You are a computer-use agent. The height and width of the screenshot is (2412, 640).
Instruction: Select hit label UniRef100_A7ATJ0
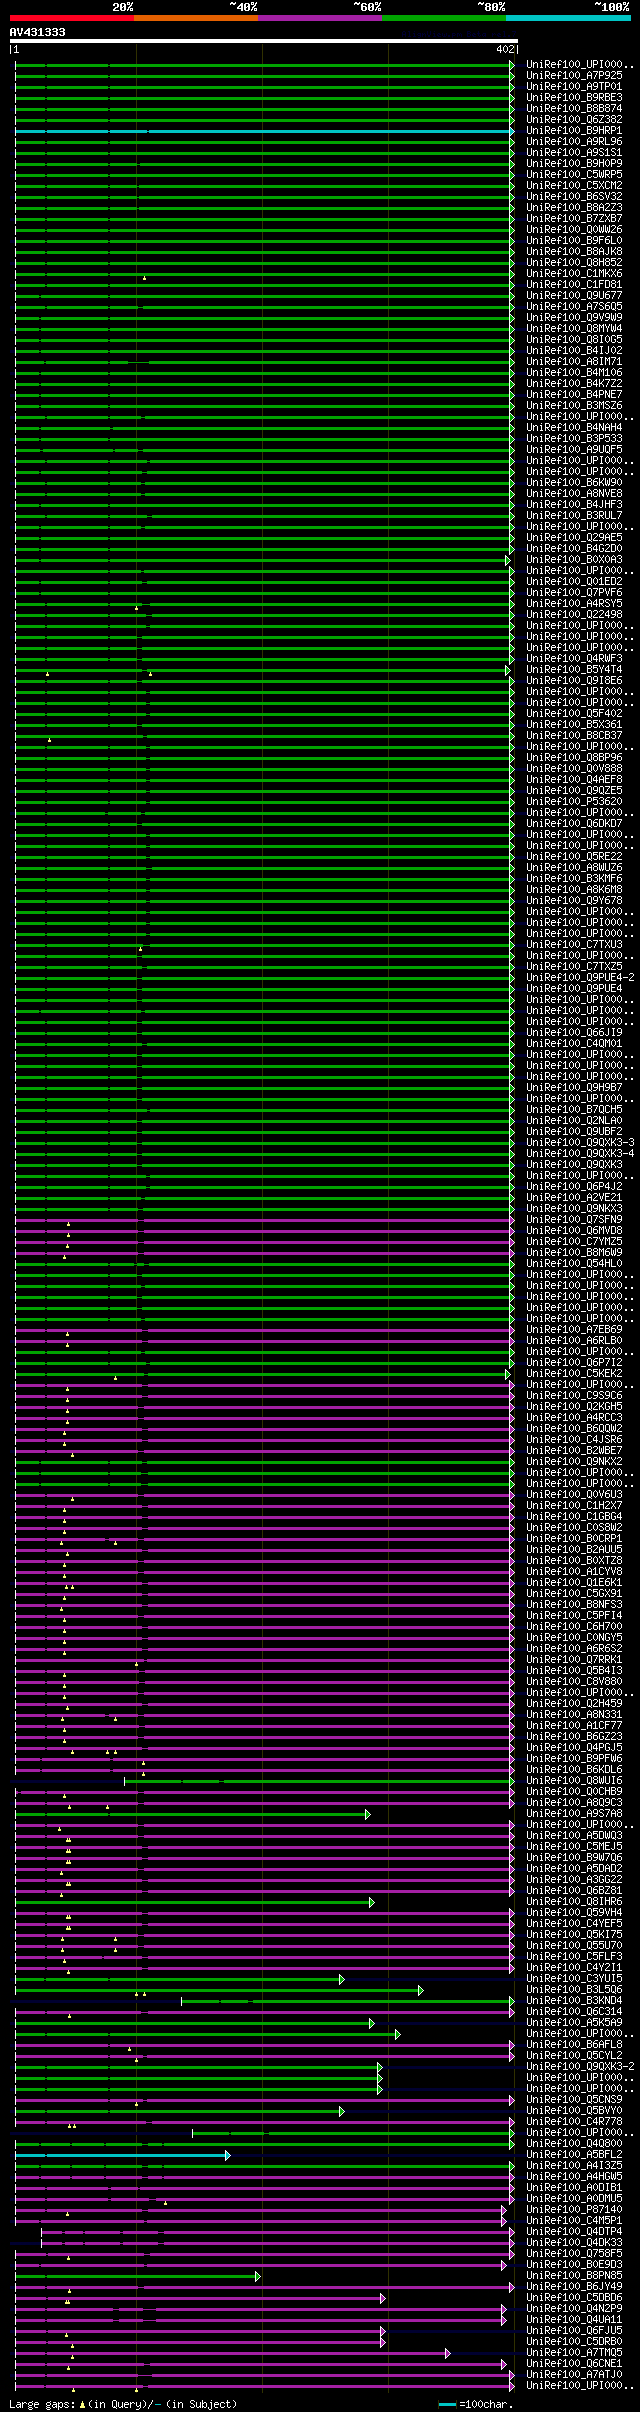coord(574,2374)
